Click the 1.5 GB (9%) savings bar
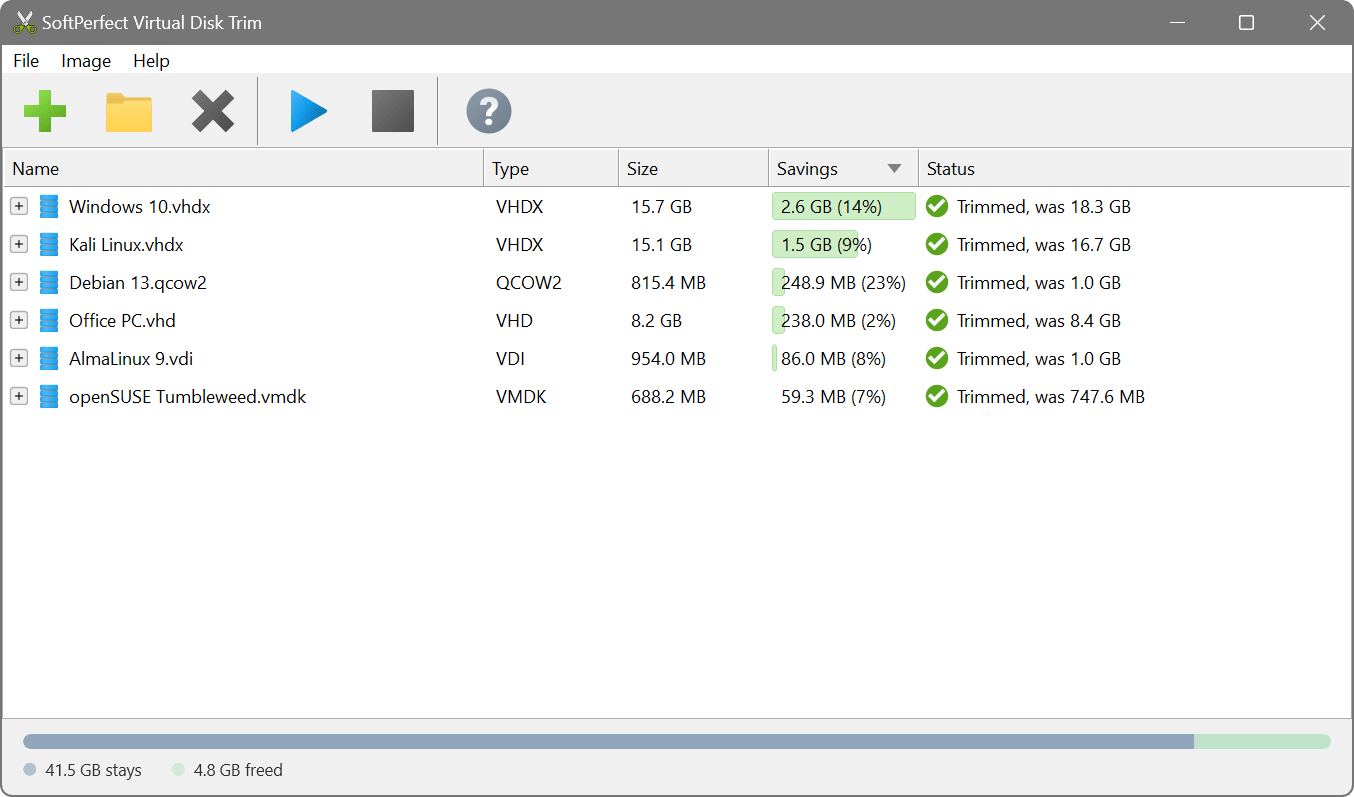The width and height of the screenshot is (1354, 797). point(815,245)
